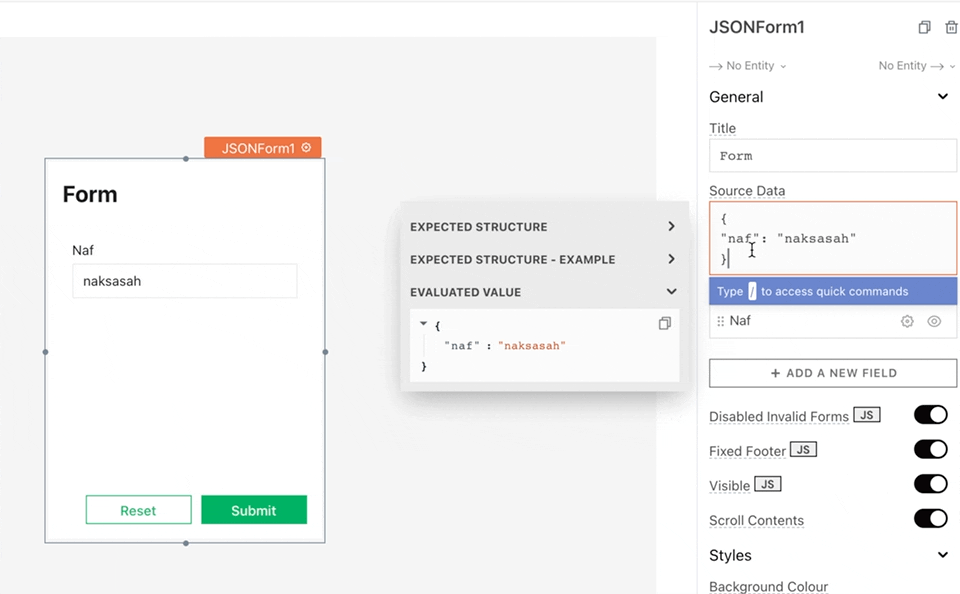This screenshot has width=960, height=594.
Task: Delete the JSONForm1 widget
Action: click(x=951, y=27)
